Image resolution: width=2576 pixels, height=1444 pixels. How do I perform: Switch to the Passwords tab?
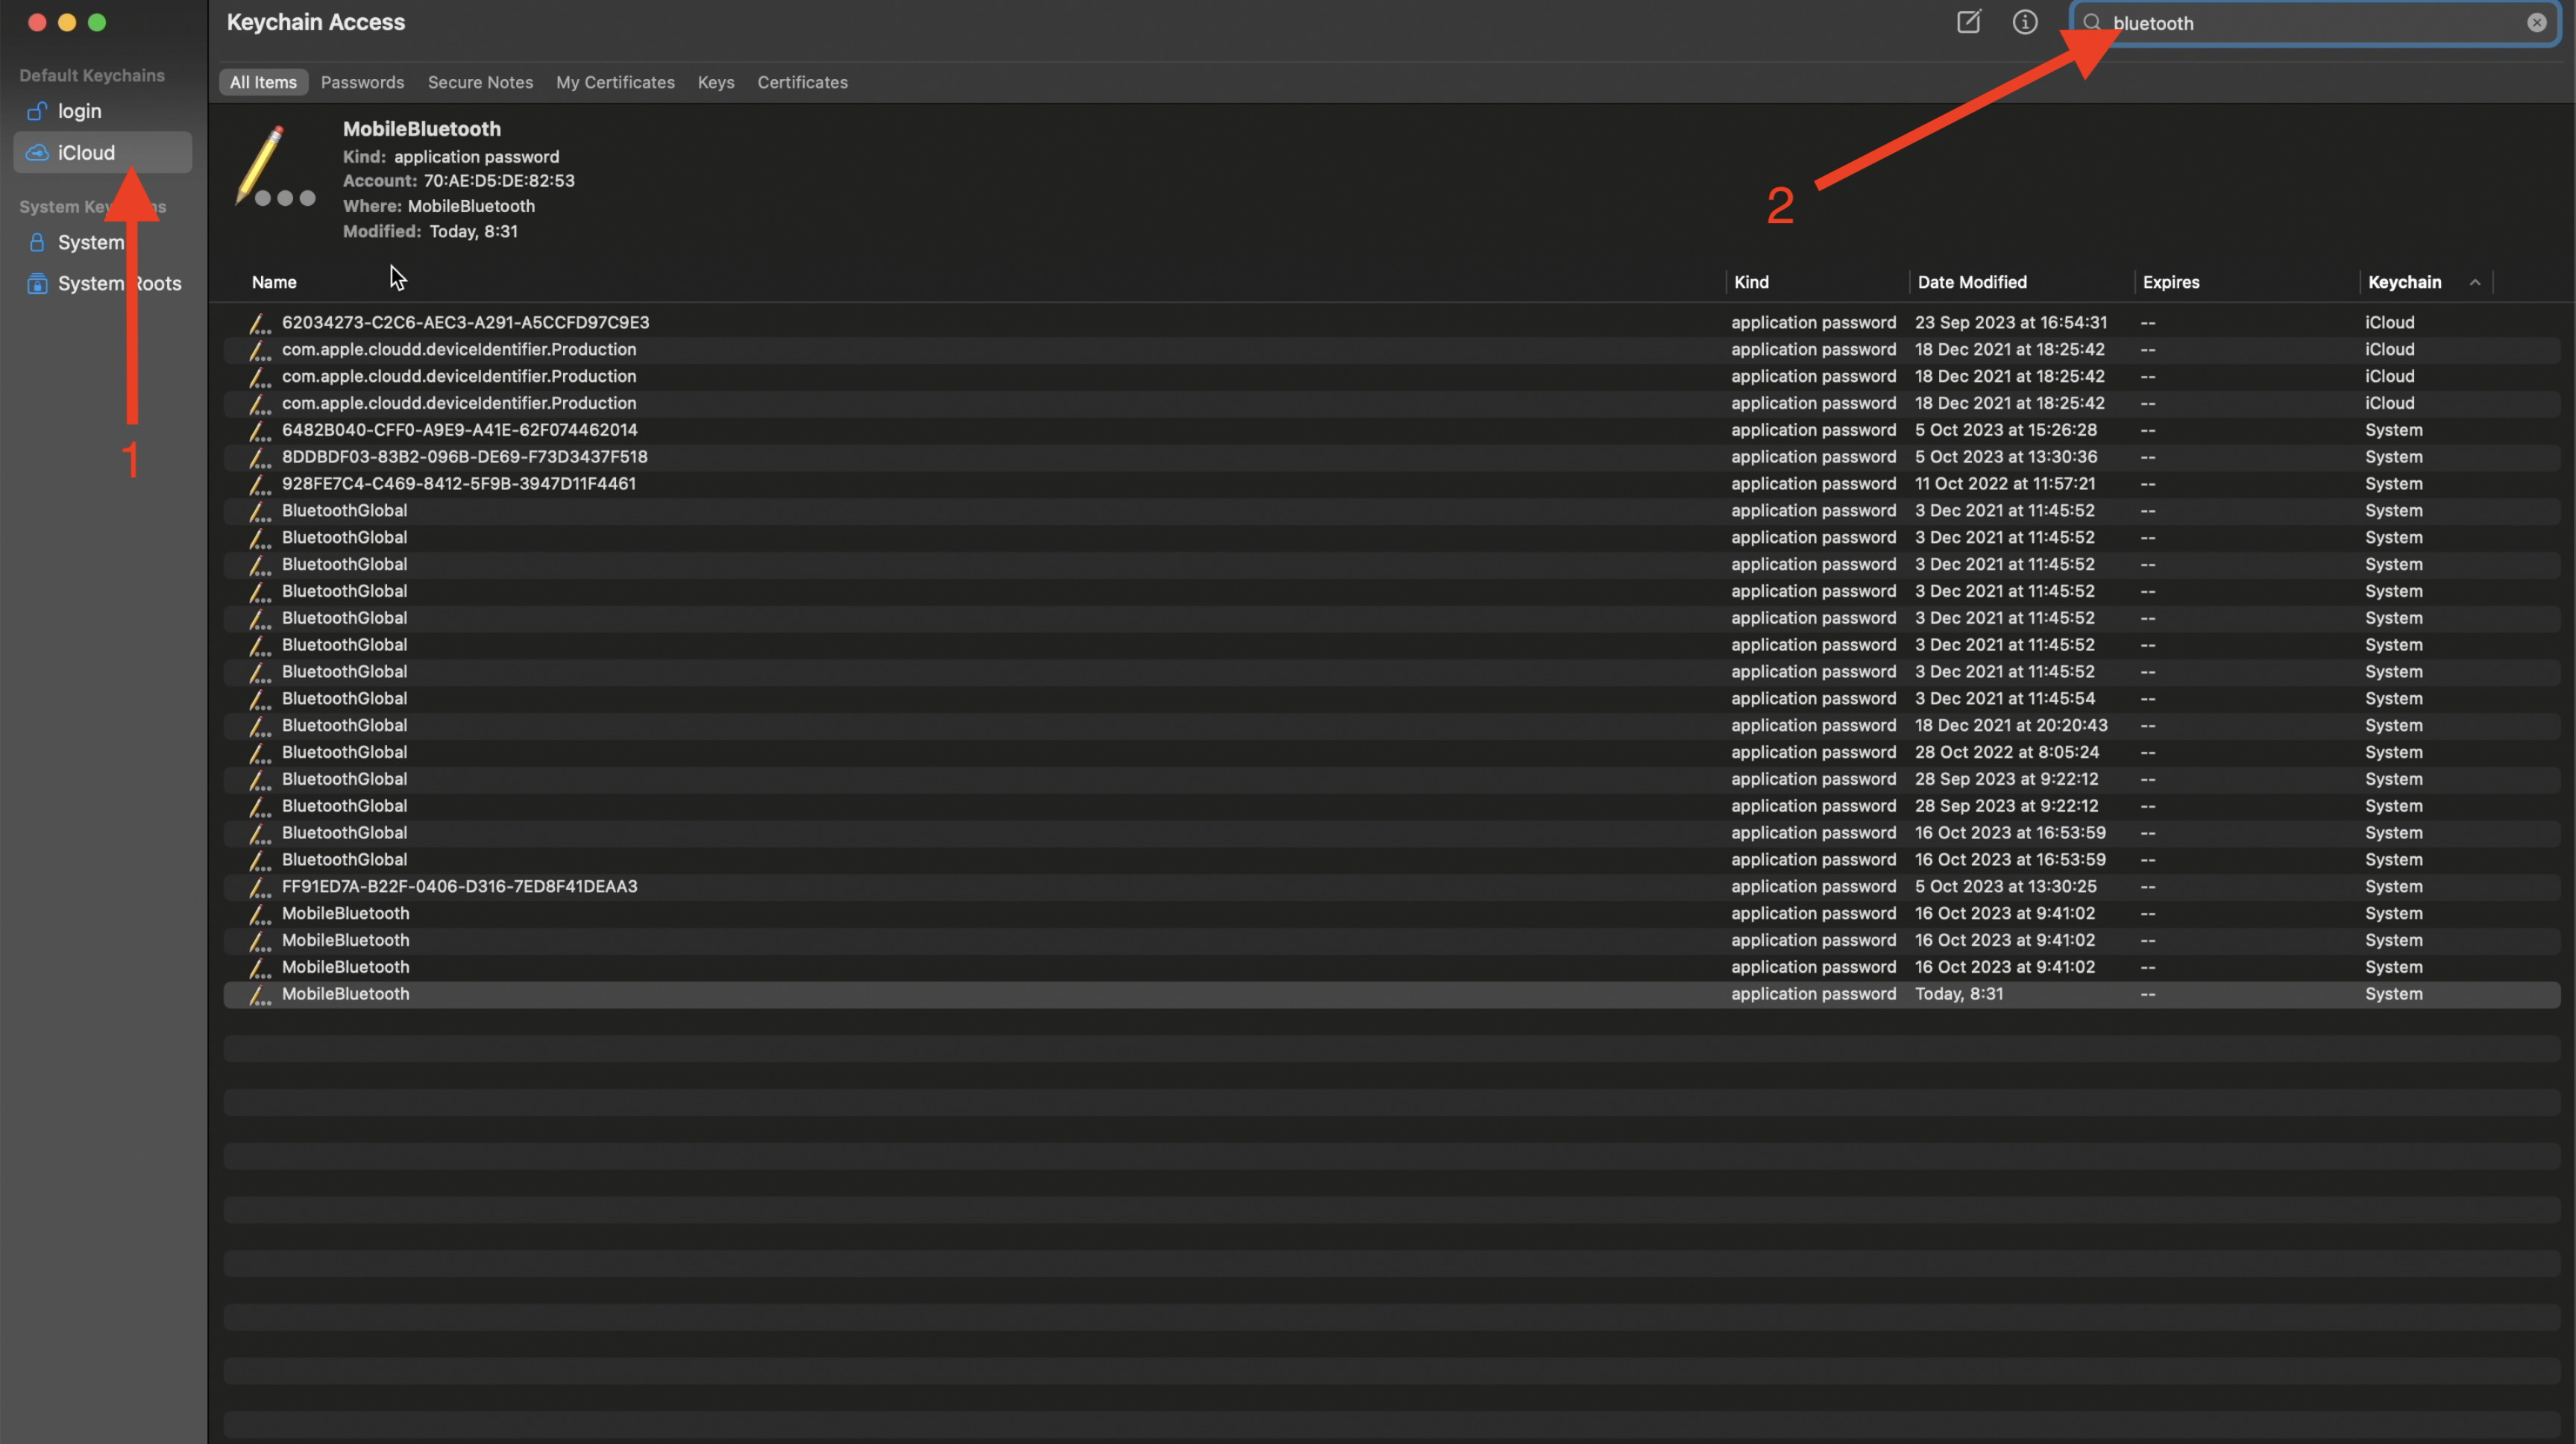point(362,82)
